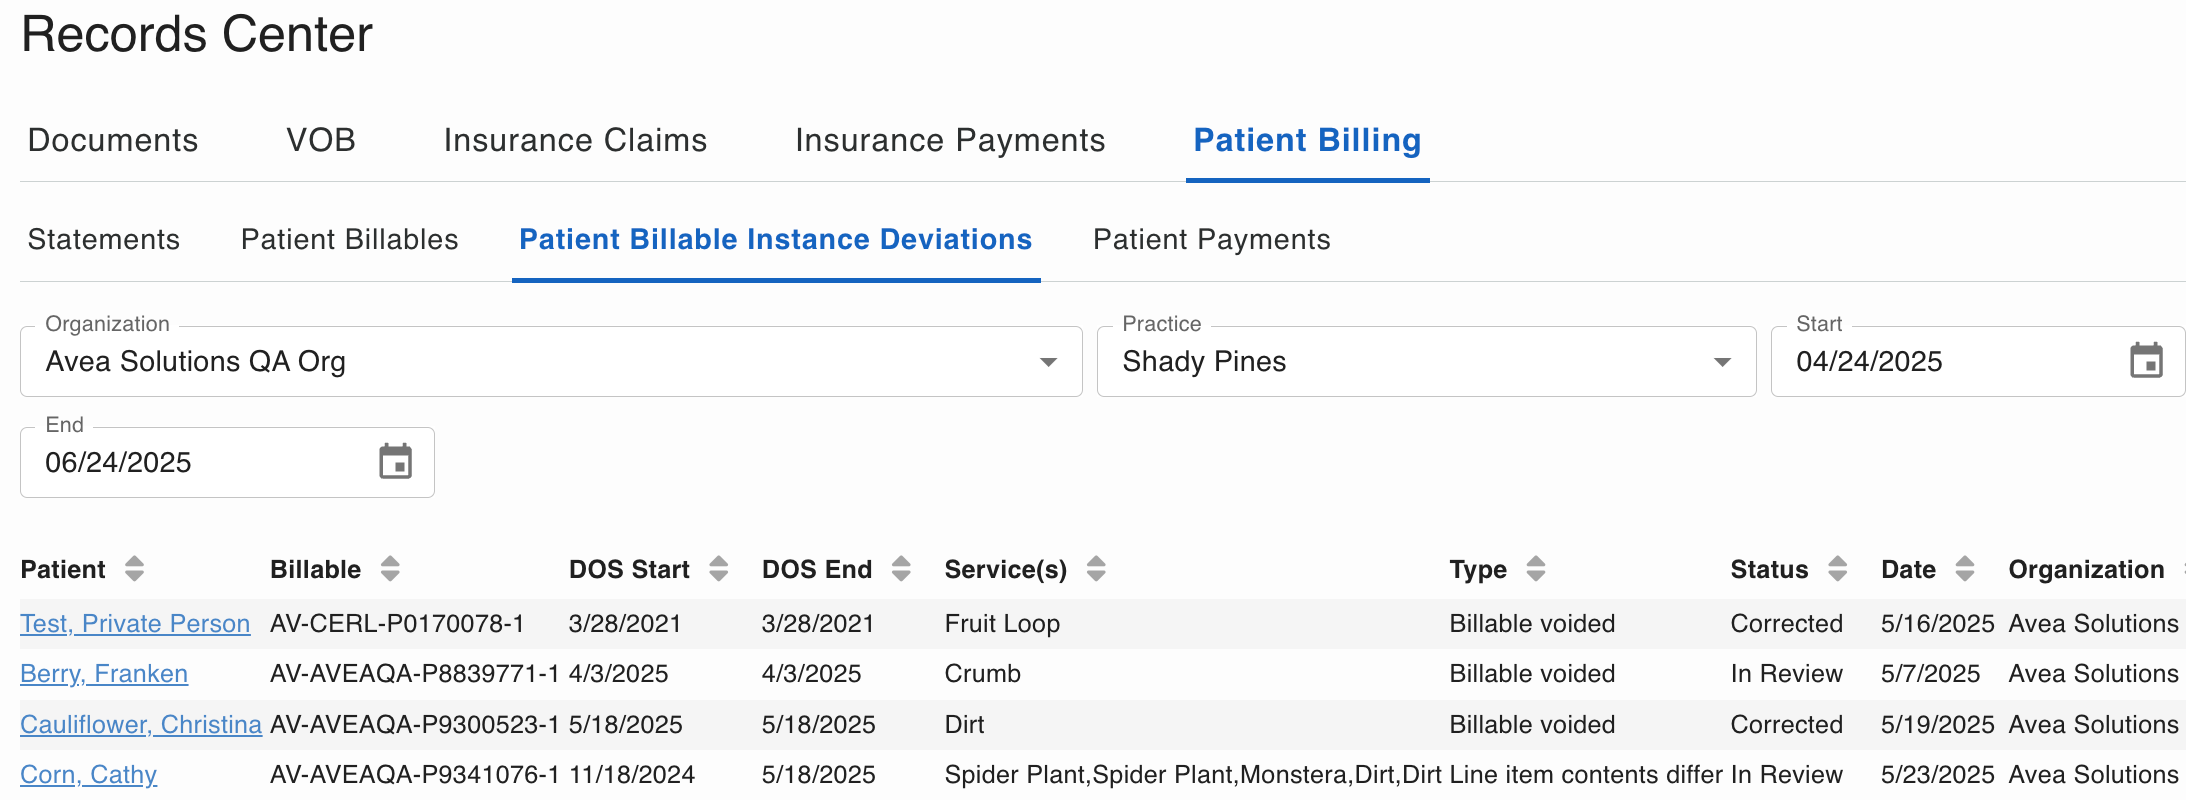Expand the Practice dropdown showing Shady Pines
Image resolution: width=2186 pixels, height=800 pixels.
point(1426,361)
